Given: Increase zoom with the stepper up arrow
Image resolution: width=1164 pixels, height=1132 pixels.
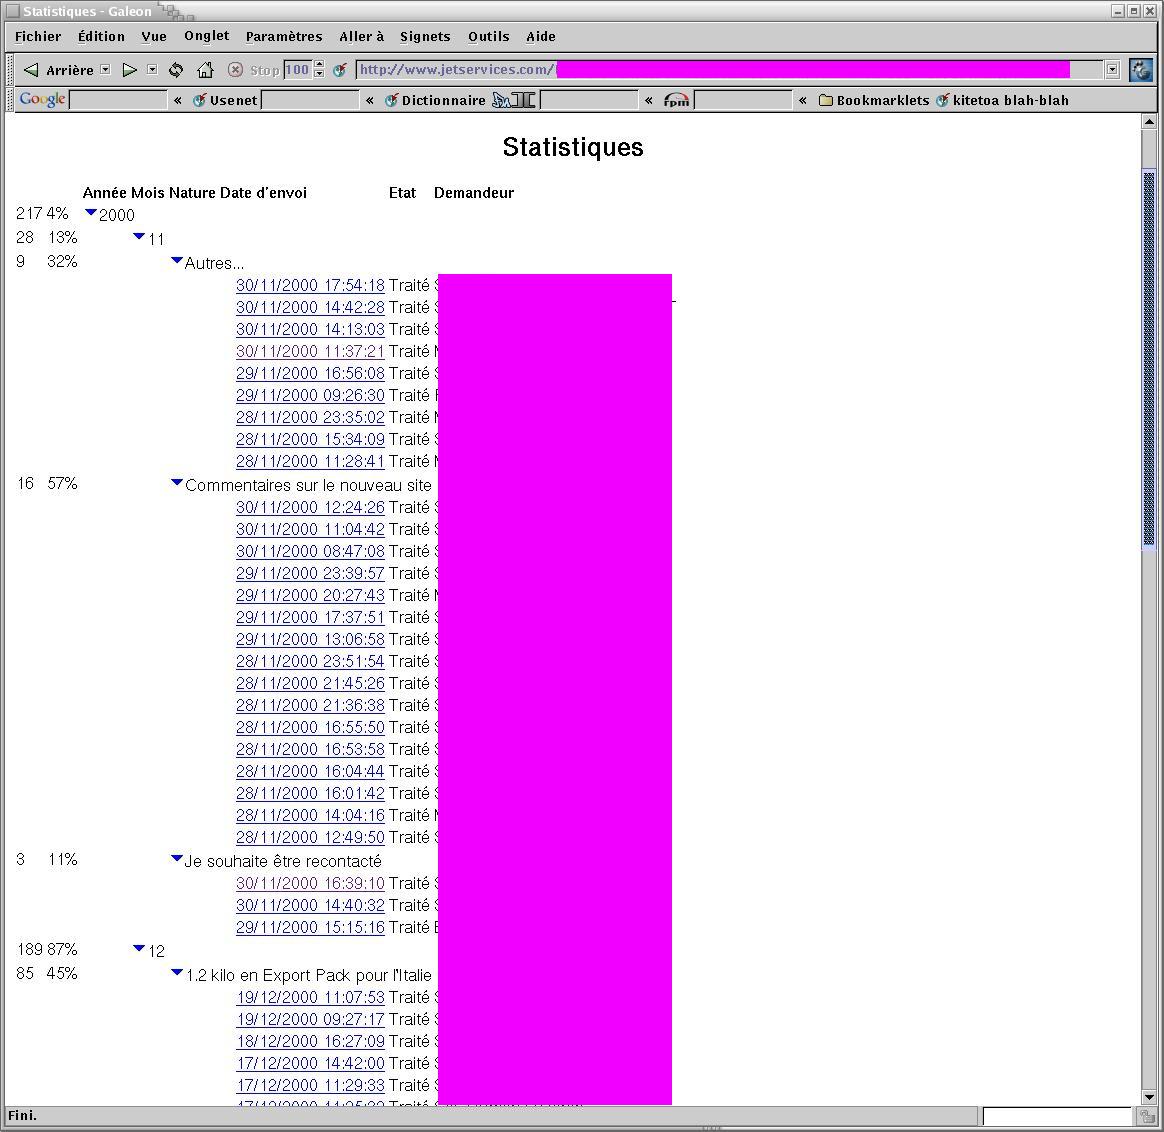Looking at the screenshot, I should pyautogui.click(x=319, y=65).
